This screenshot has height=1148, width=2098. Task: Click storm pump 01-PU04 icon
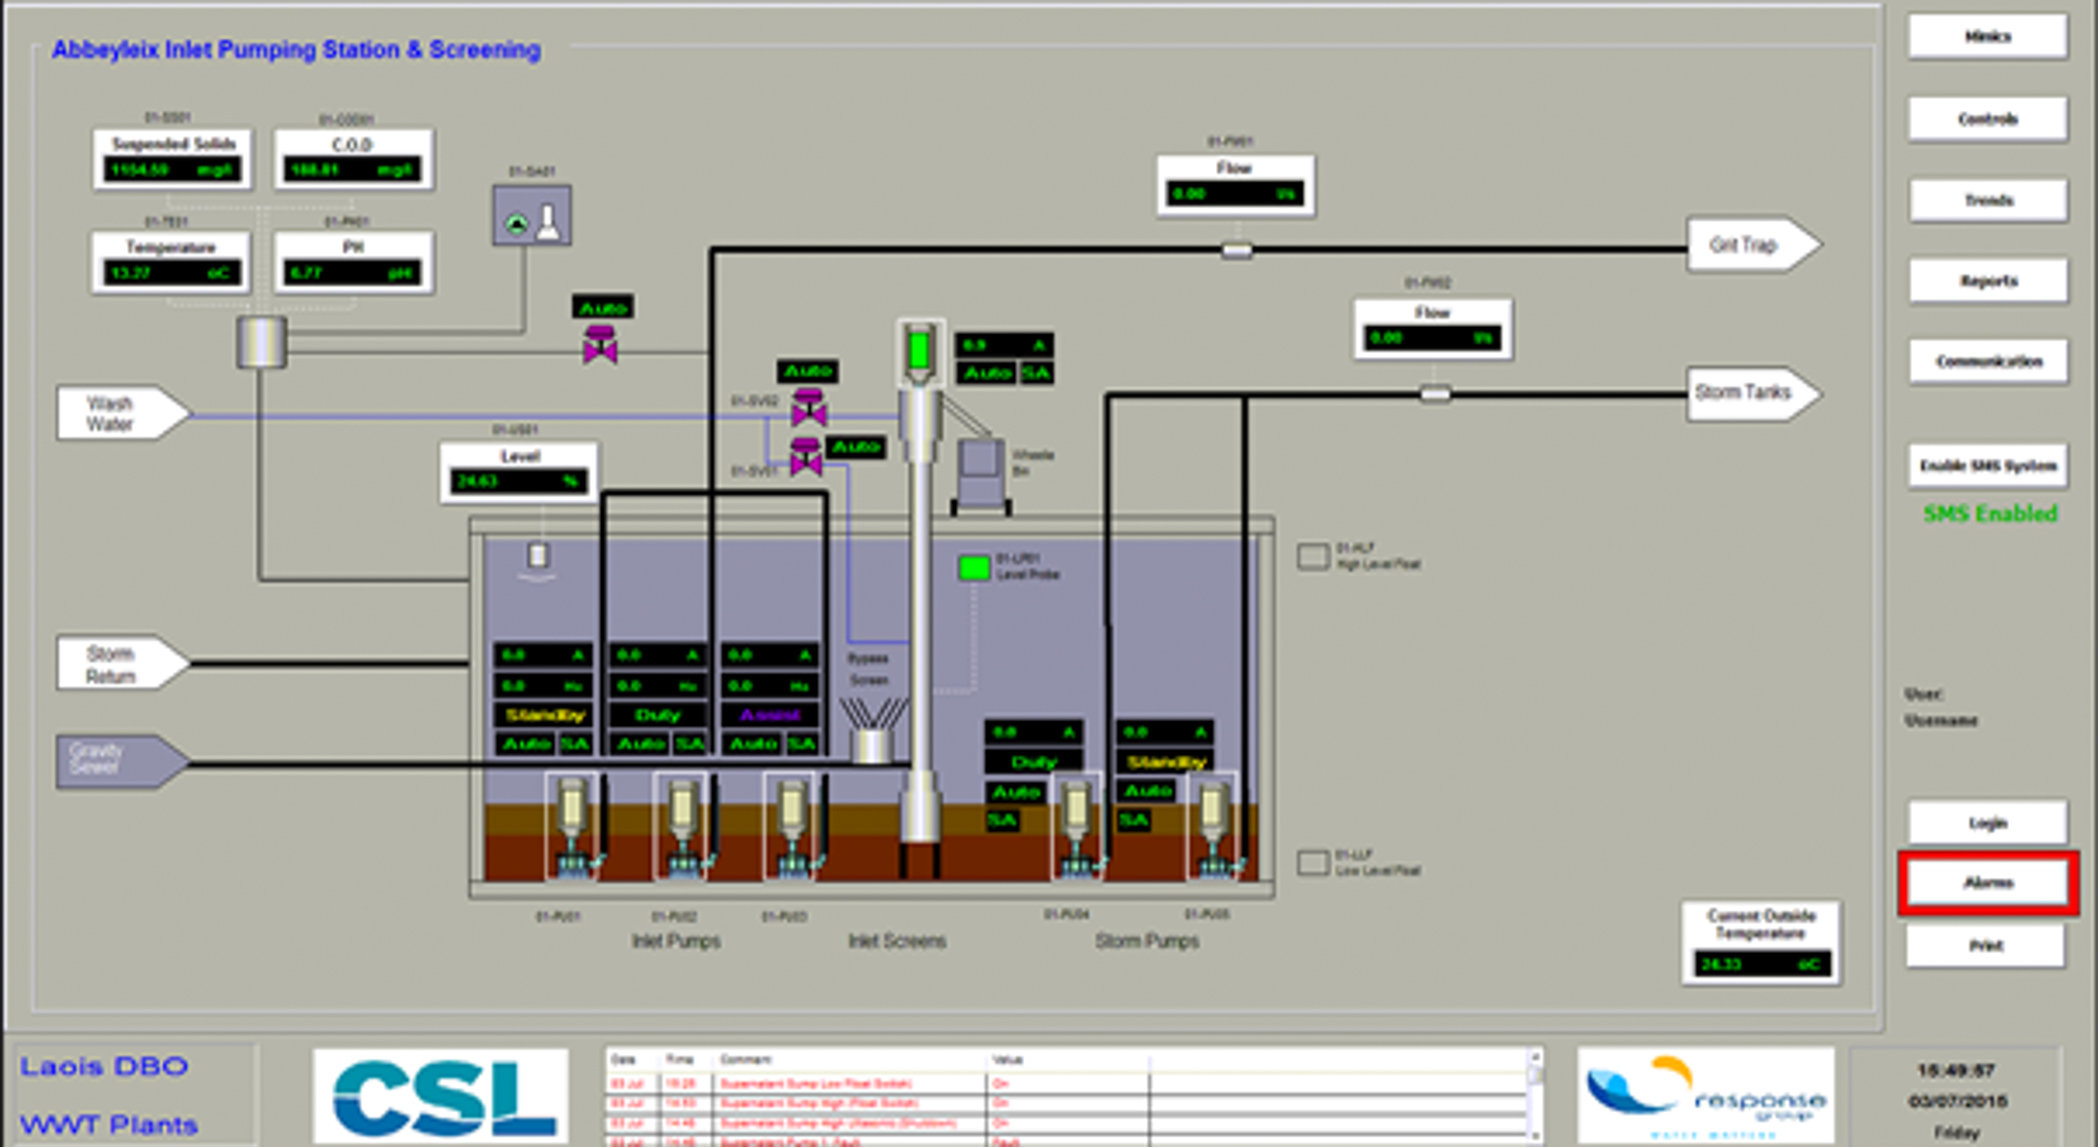[1077, 827]
